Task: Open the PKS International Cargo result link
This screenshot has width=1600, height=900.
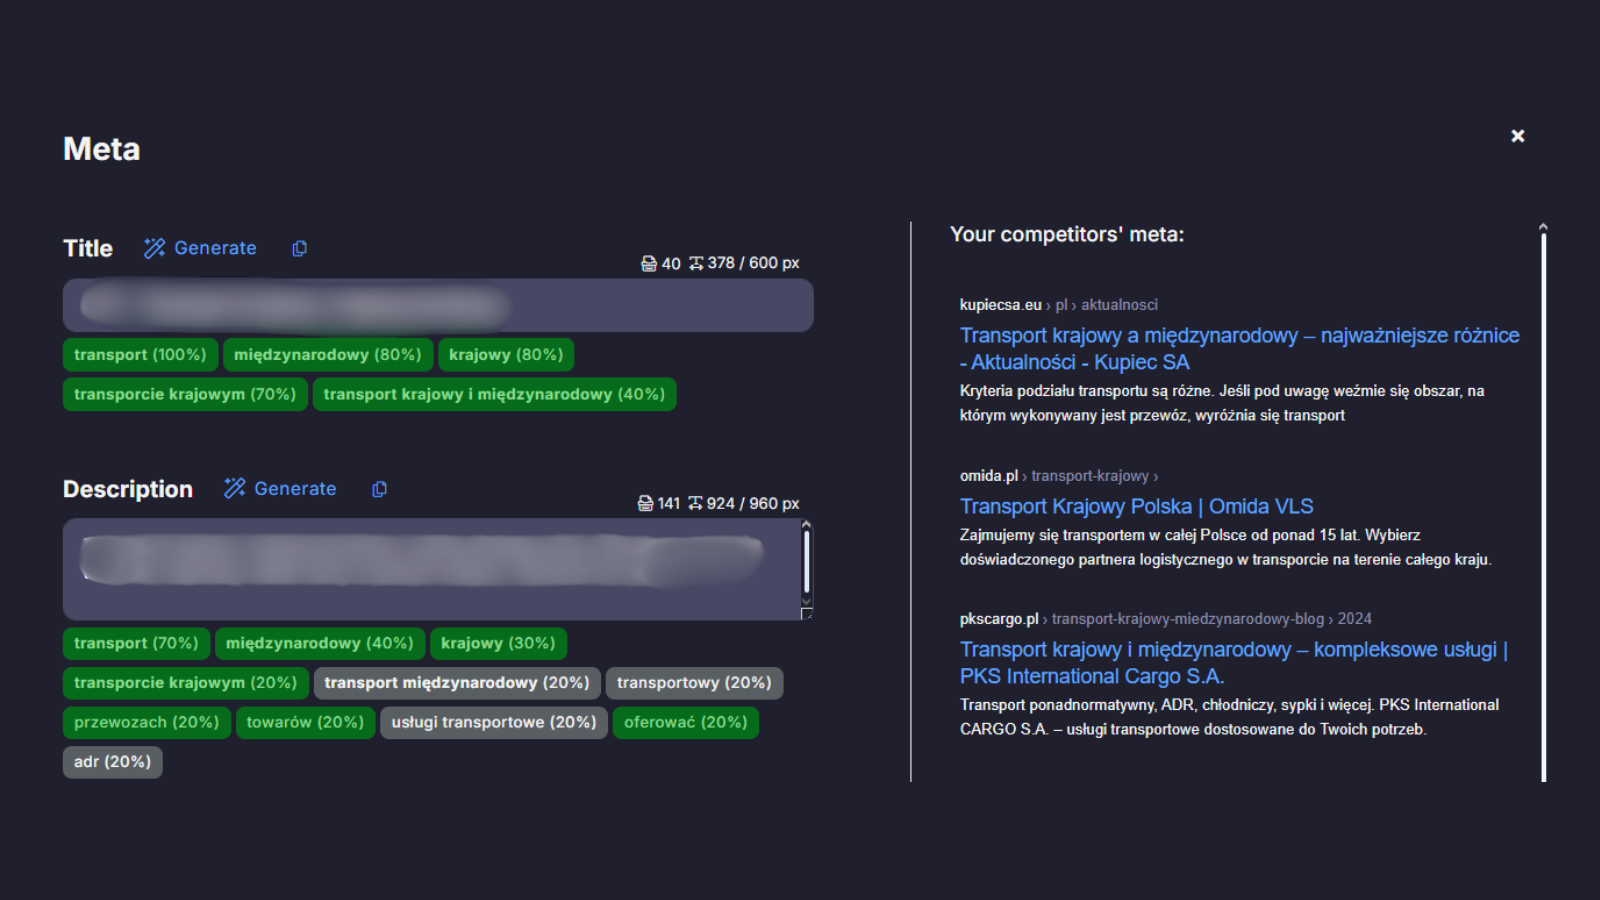Action: (x=1234, y=663)
